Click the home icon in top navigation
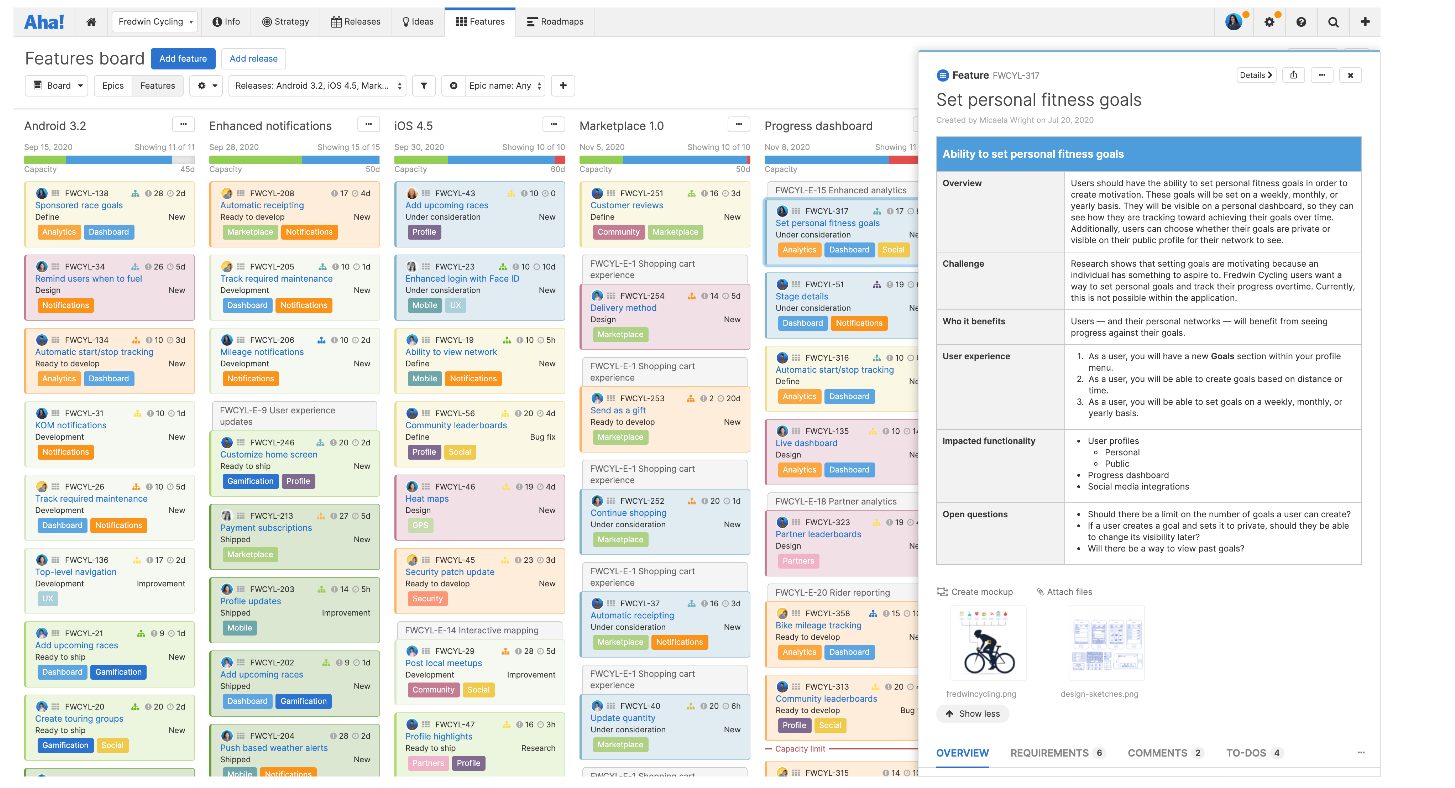 click(x=91, y=21)
